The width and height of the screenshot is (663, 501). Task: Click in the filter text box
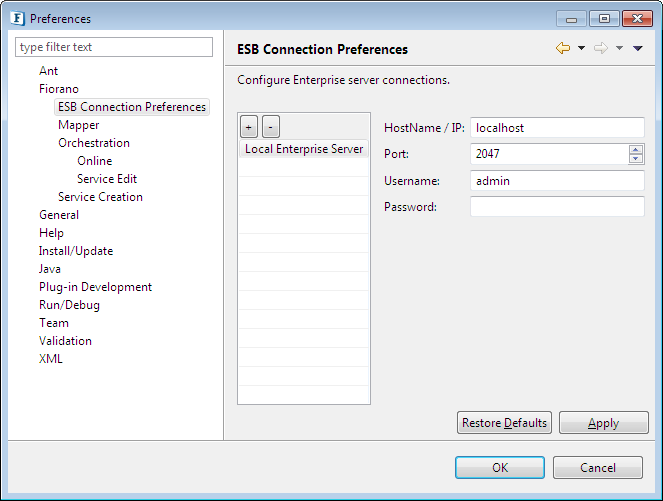(x=115, y=47)
